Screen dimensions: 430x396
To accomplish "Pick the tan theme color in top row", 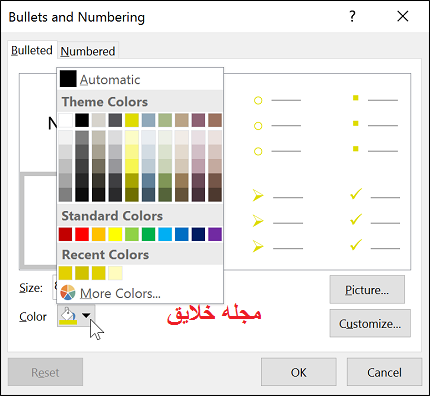I will coord(182,120).
